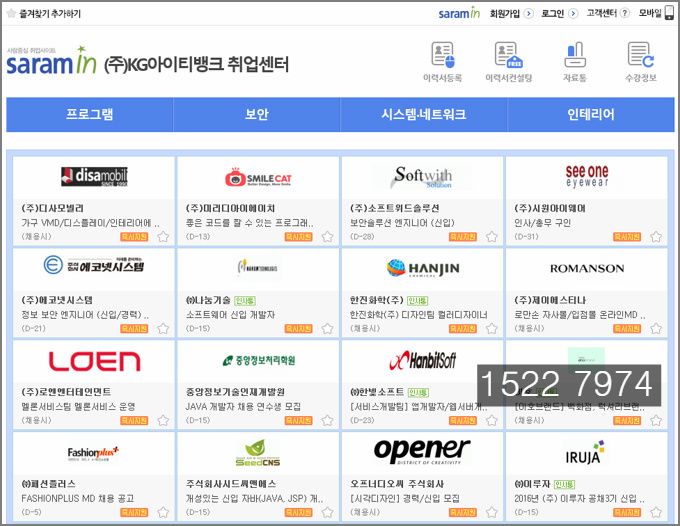Click the SeedCNS logo
Screen dimensions: 680x526
tap(258, 453)
